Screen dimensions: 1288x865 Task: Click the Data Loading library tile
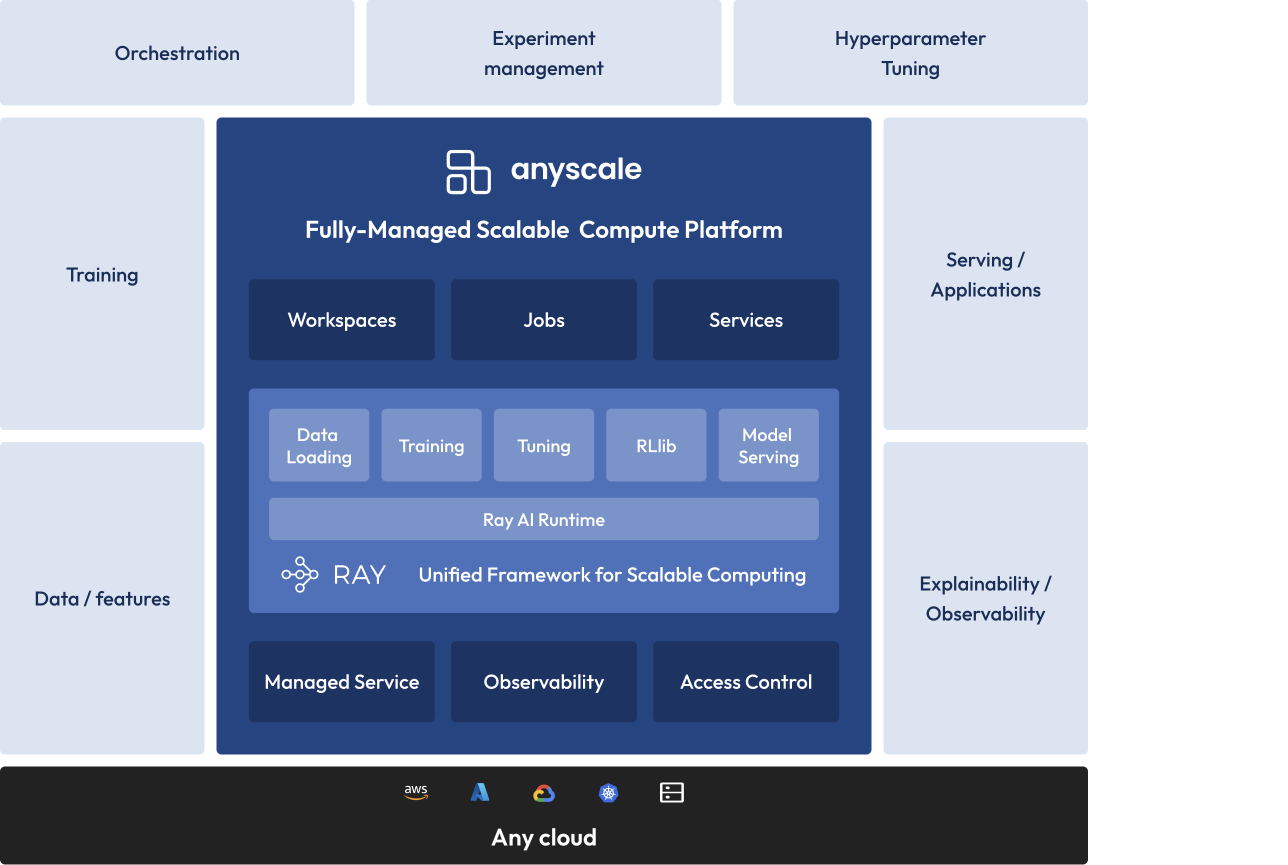coord(319,445)
